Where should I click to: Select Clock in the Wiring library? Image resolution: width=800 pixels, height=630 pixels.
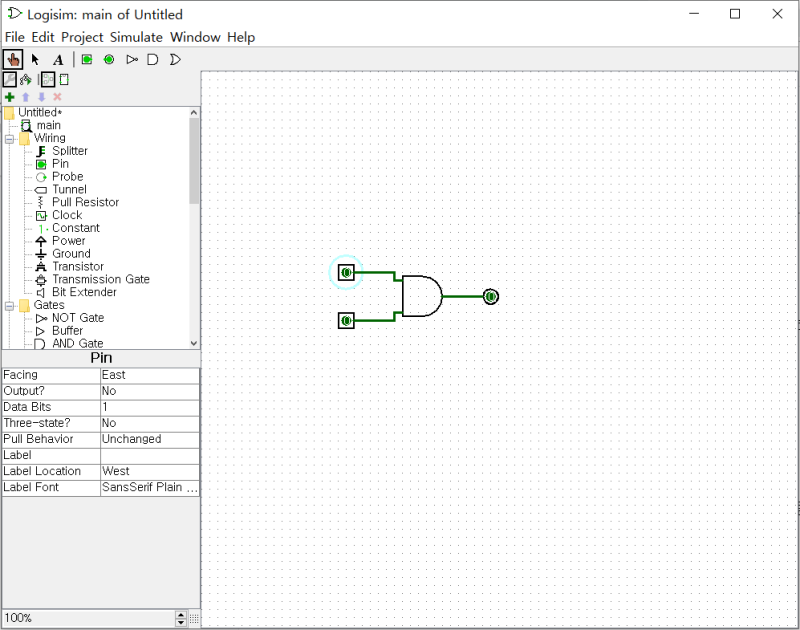coord(66,215)
